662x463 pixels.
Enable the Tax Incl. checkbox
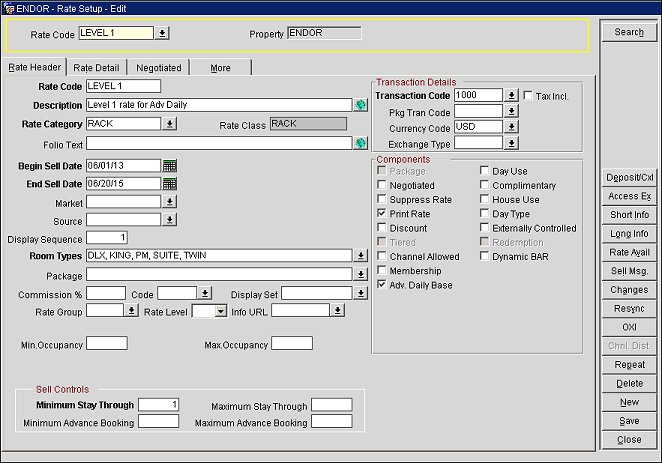point(529,95)
